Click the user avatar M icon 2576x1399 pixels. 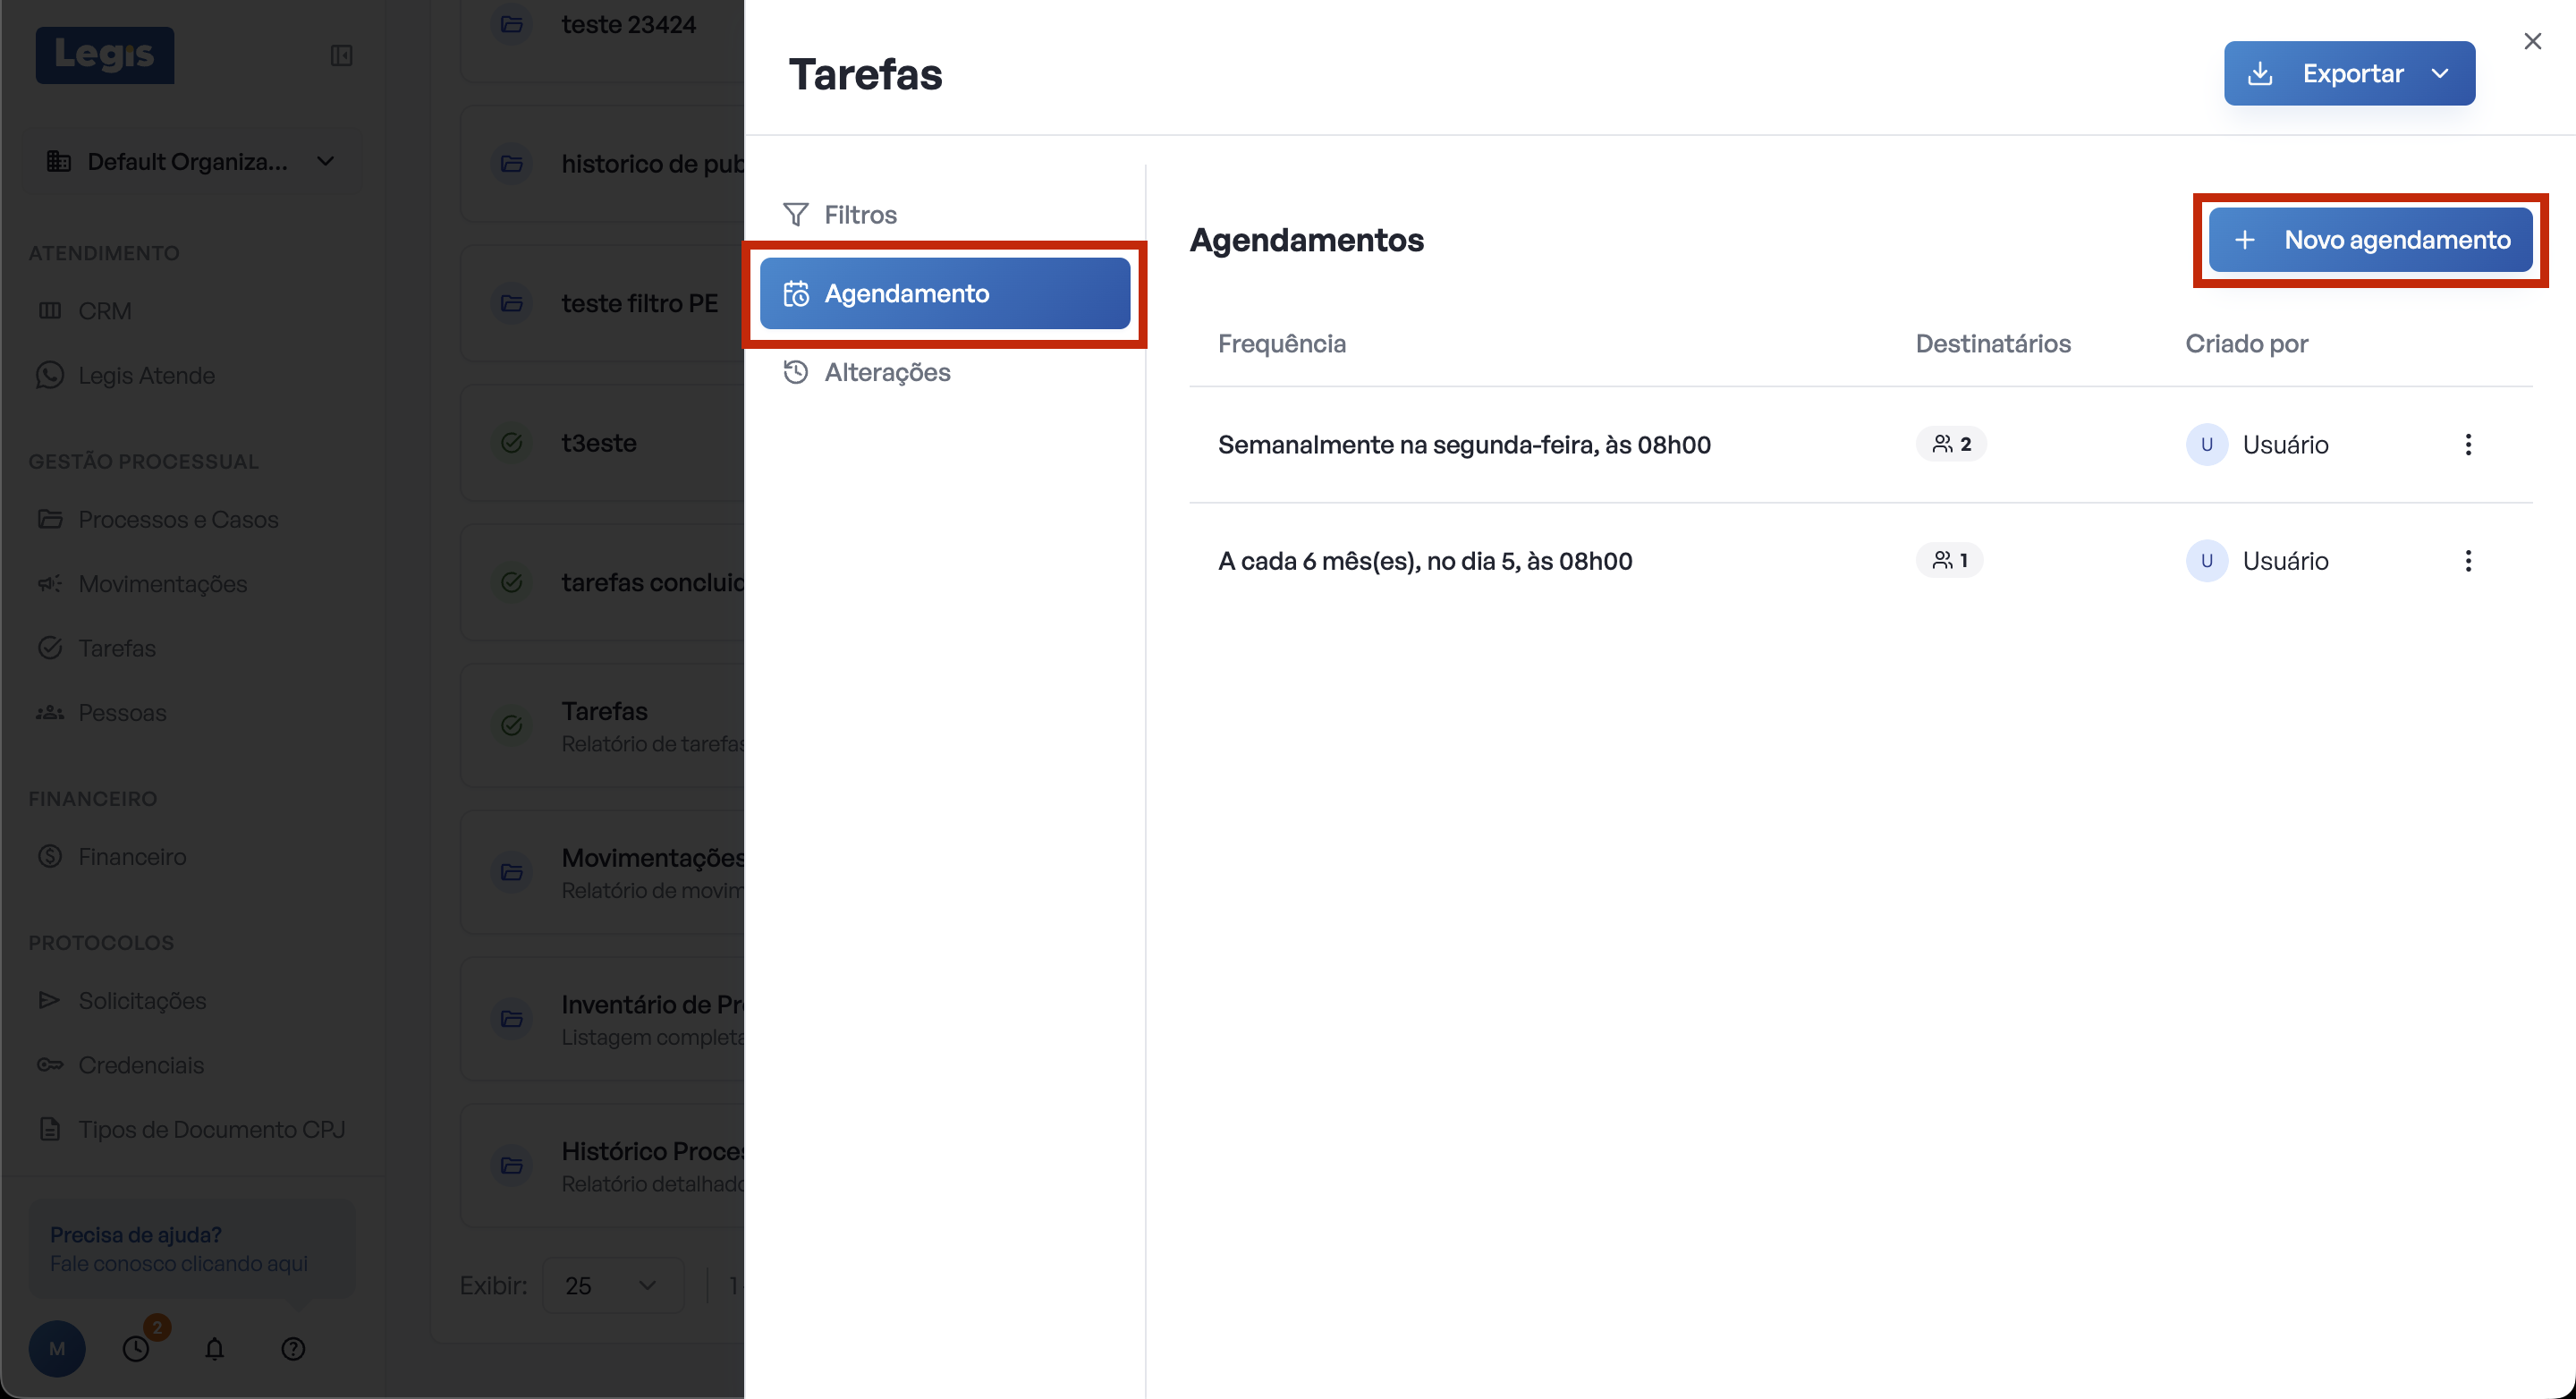point(57,1349)
